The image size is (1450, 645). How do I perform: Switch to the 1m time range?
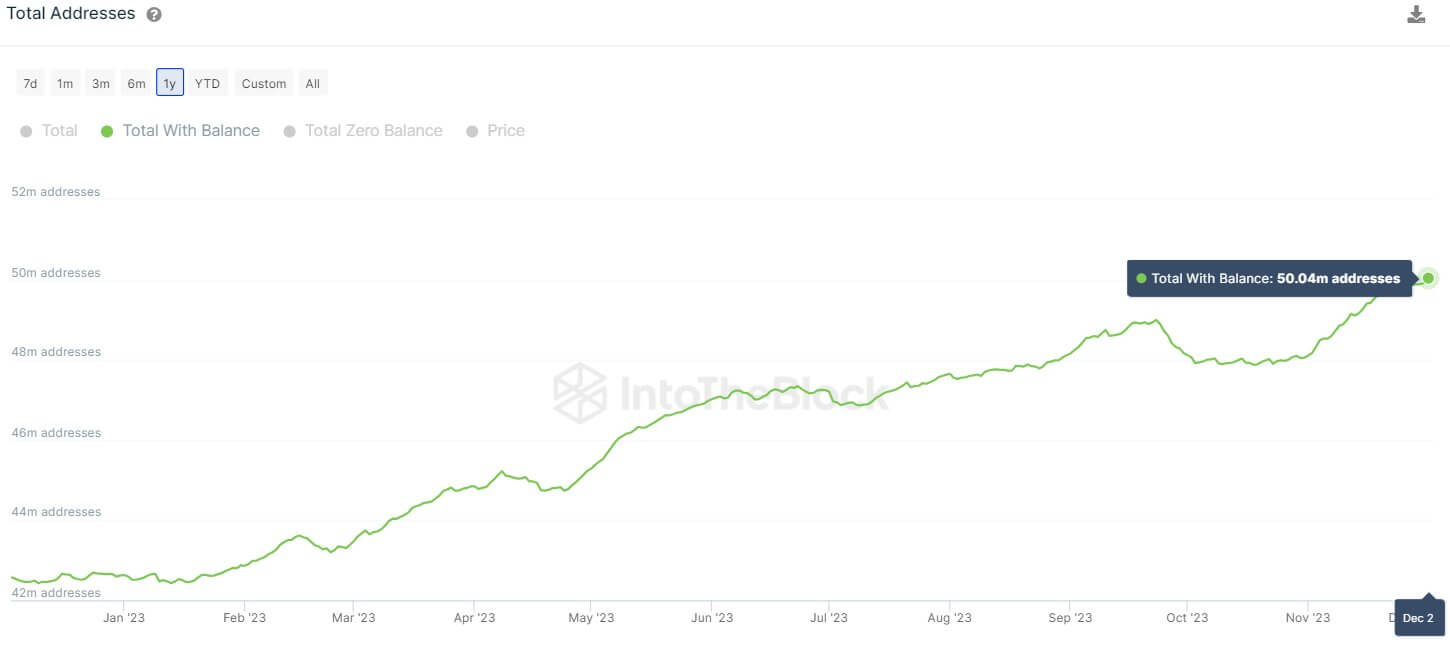click(x=65, y=83)
